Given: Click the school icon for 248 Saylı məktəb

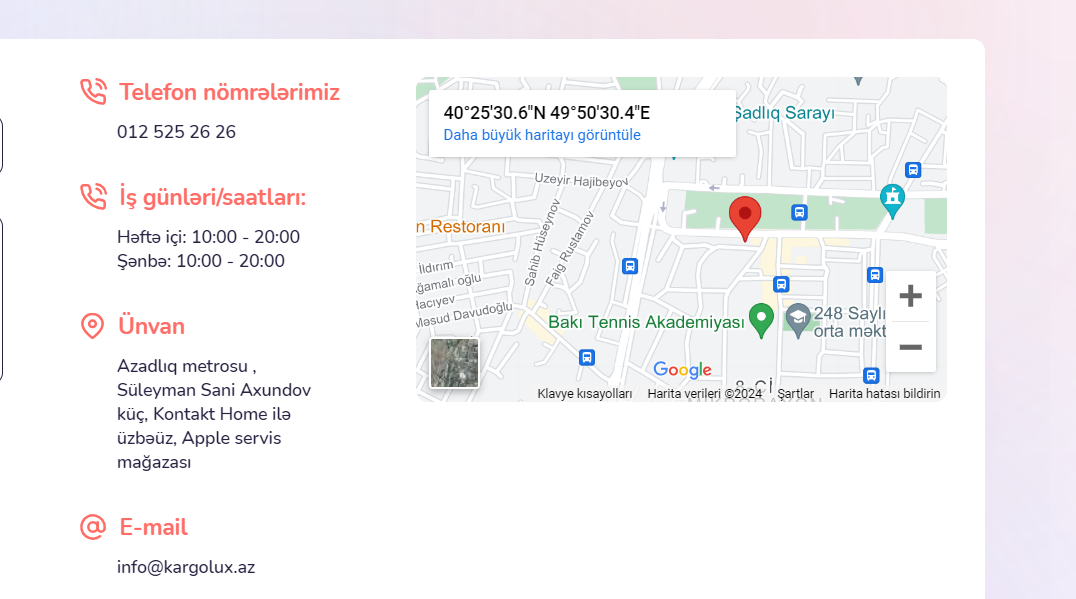Looking at the screenshot, I should [797, 319].
